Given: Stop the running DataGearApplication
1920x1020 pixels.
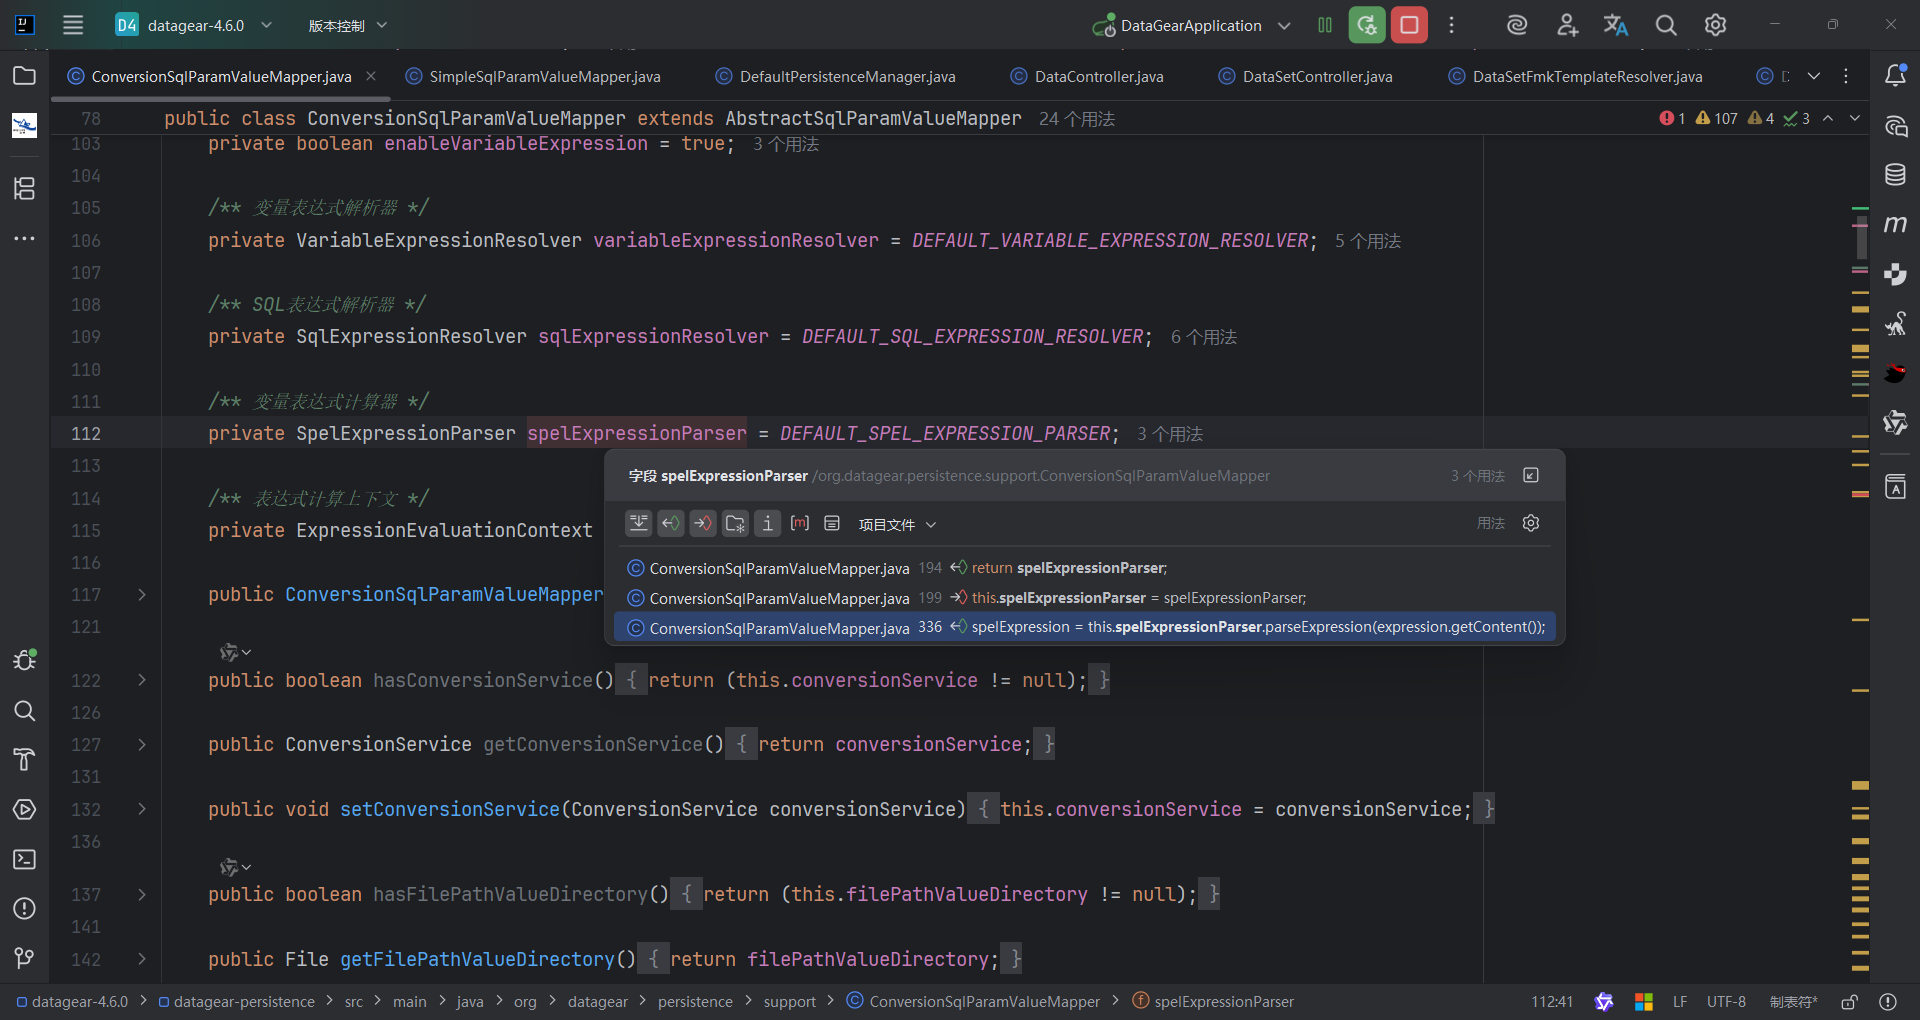Looking at the screenshot, I should click(x=1409, y=25).
